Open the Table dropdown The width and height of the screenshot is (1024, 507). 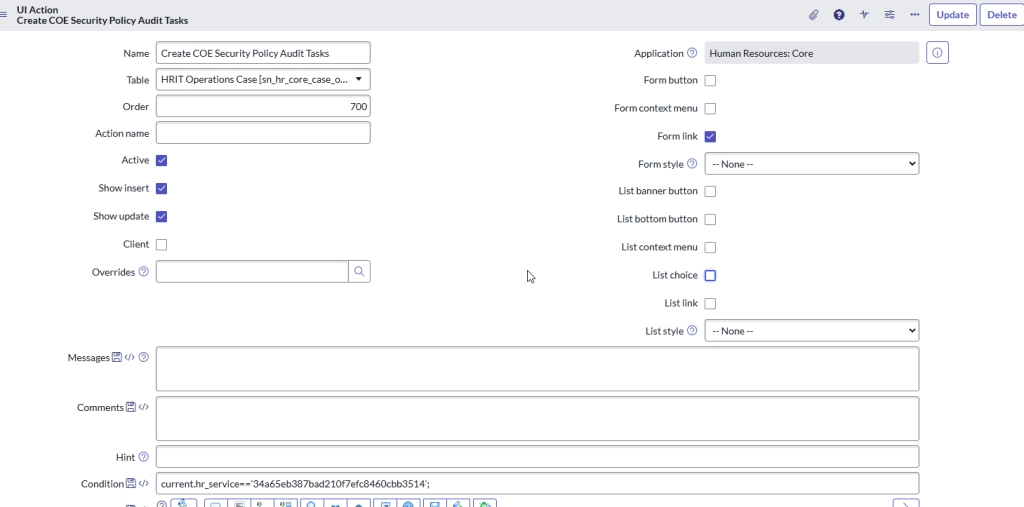coord(263,79)
